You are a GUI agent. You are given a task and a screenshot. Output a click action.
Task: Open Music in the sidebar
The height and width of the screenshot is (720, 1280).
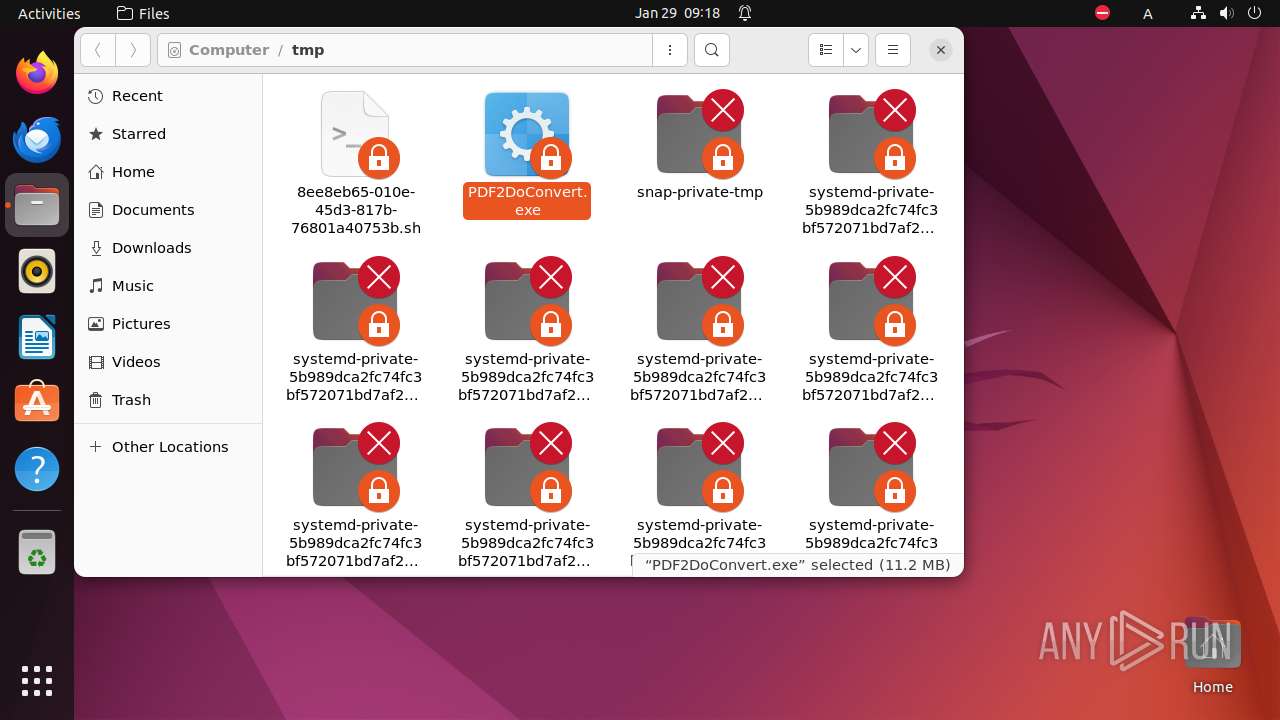click(x=168, y=286)
